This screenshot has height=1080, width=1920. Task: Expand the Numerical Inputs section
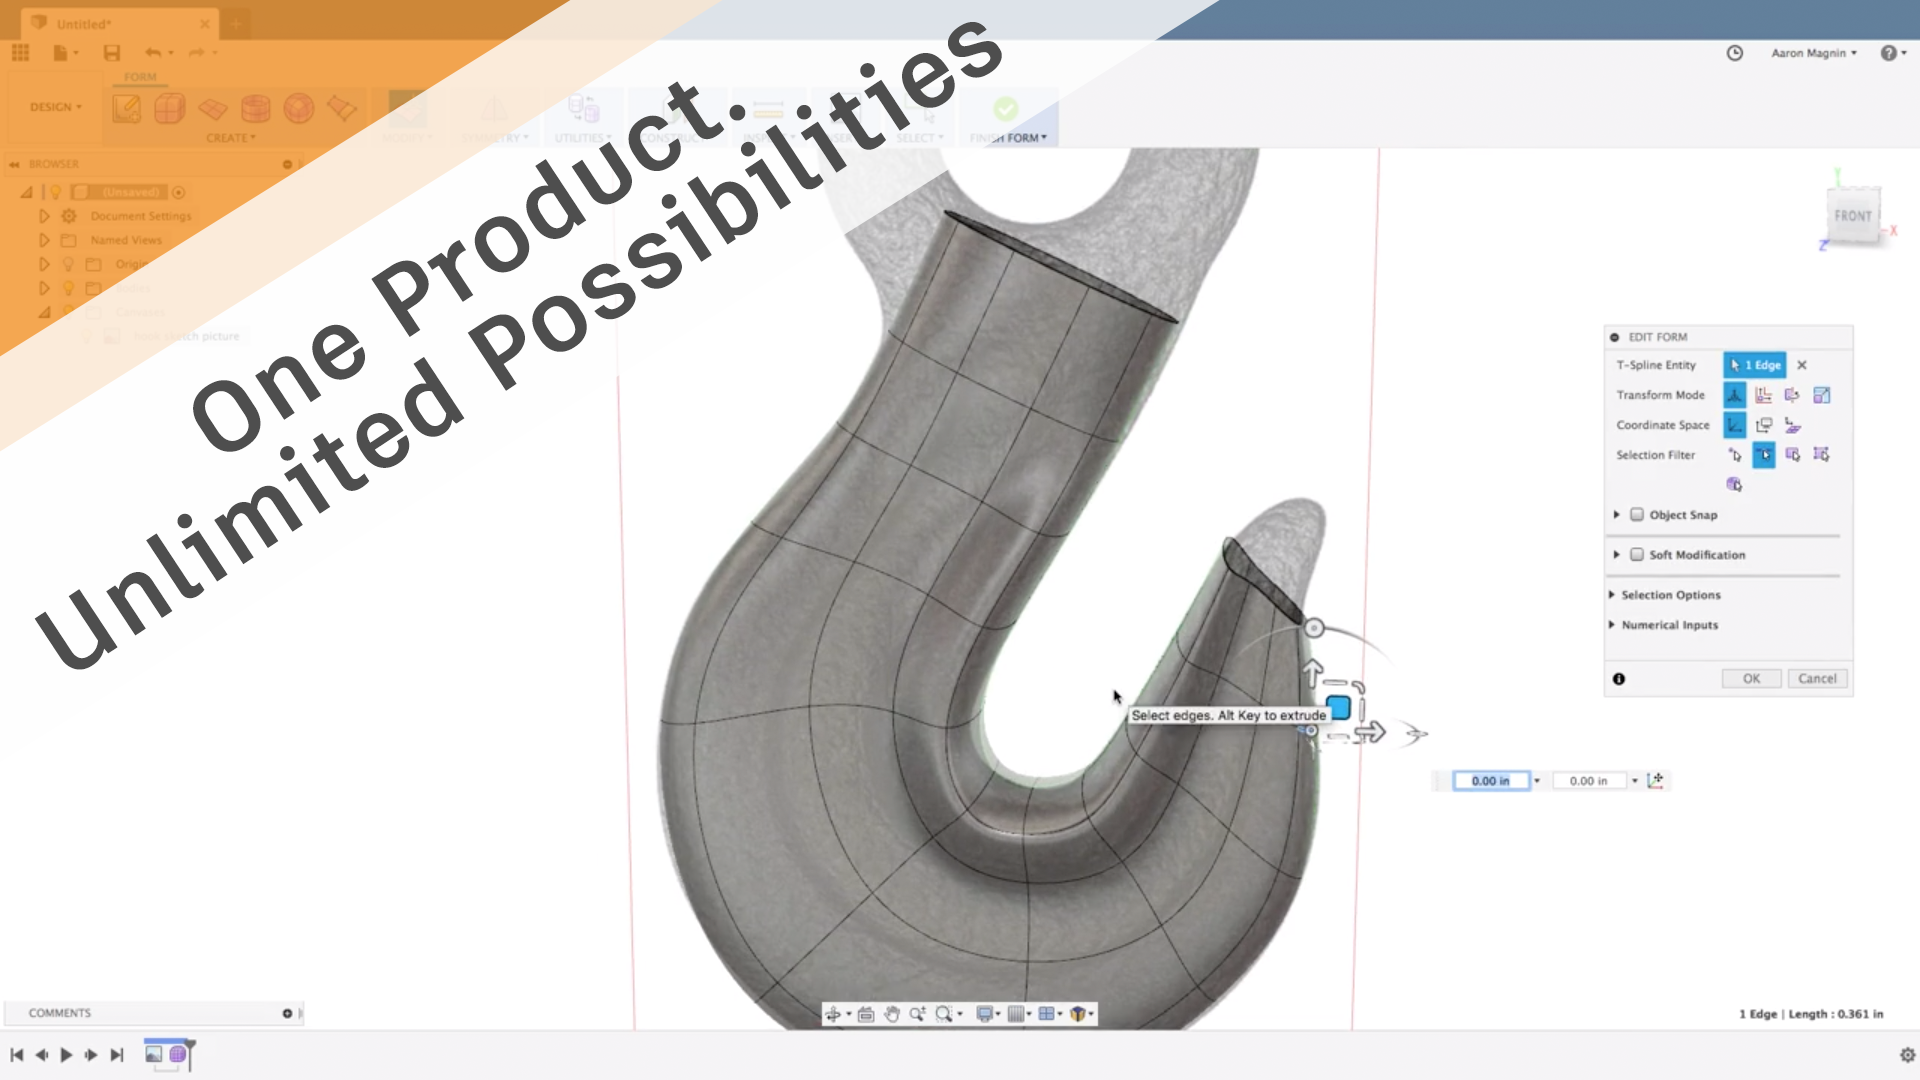tap(1669, 625)
